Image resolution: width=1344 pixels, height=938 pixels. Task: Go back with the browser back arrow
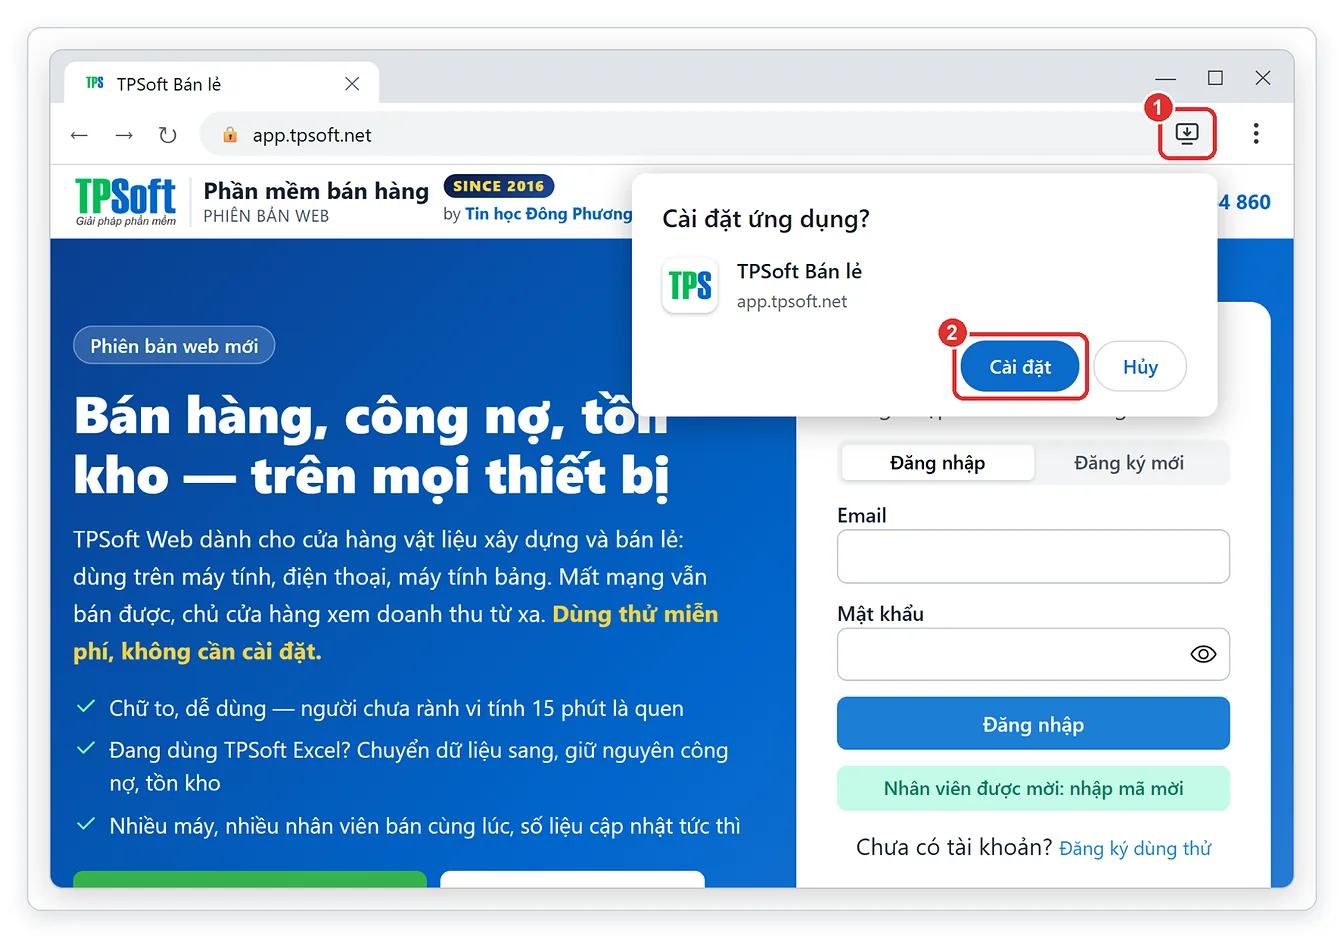click(x=79, y=135)
